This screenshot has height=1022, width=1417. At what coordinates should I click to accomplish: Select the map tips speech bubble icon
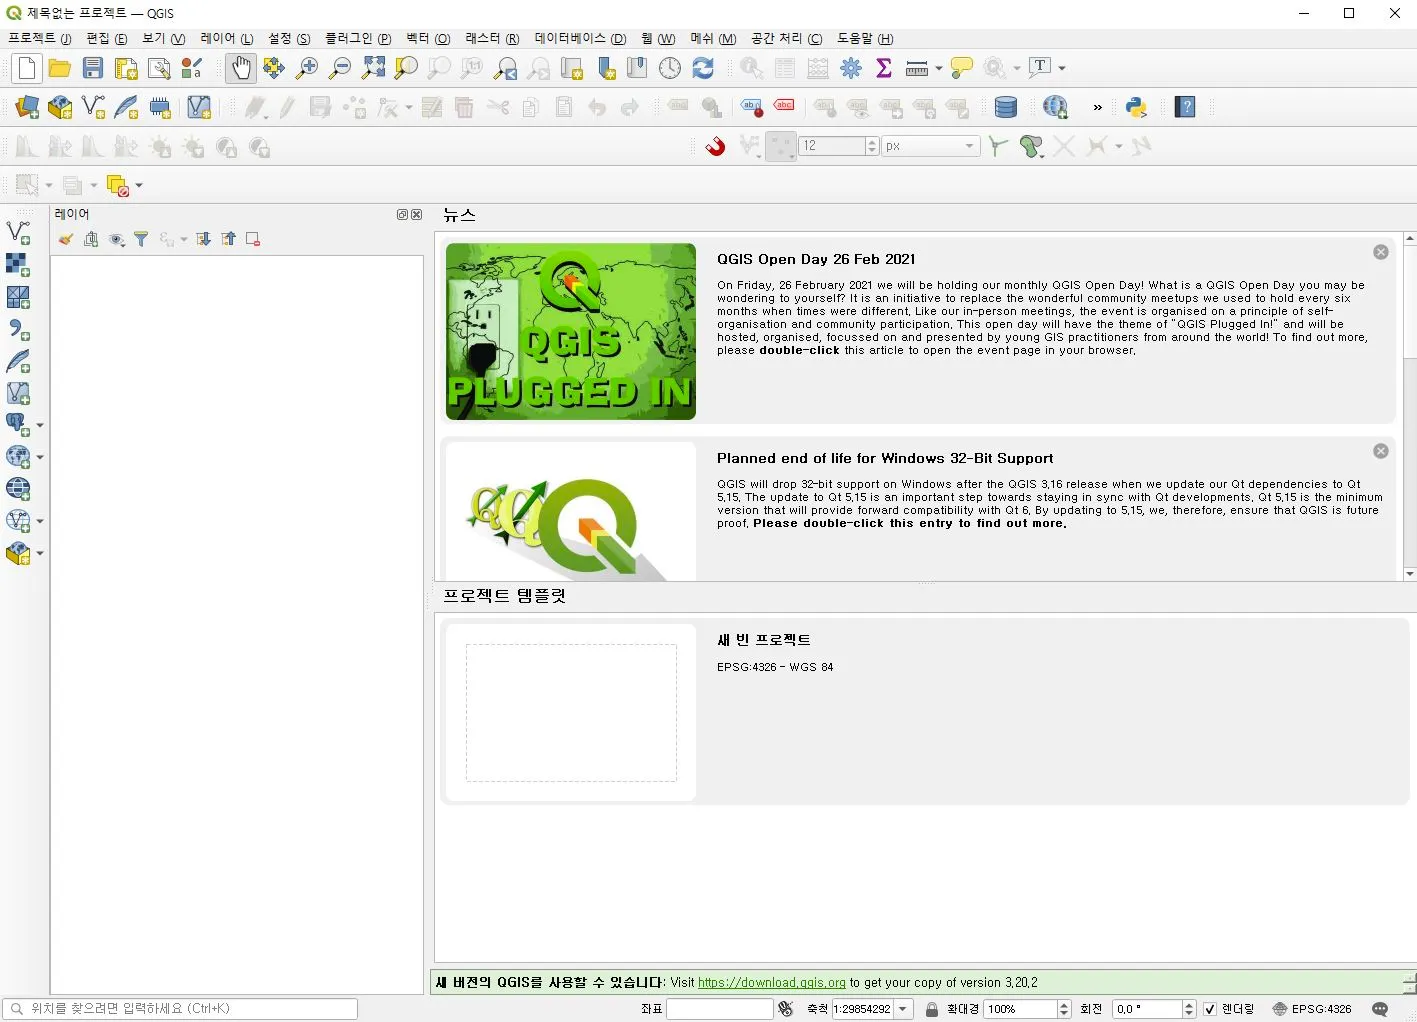point(962,68)
